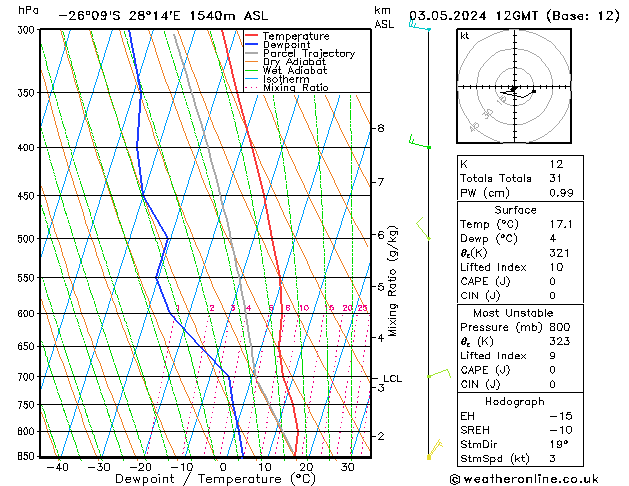The width and height of the screenshot is (629, 486).
Task: Click the 'hPa' pressure axis label
Action: (28, 10)
